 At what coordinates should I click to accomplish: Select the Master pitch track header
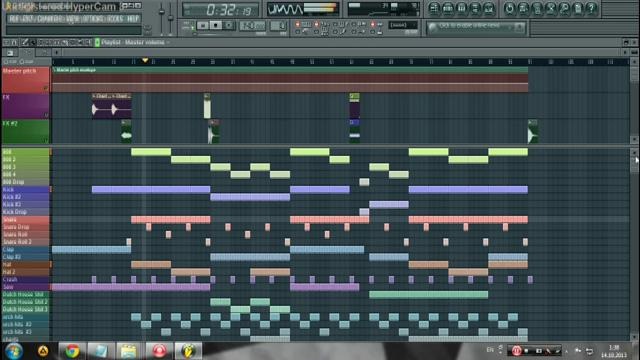tap(25, 80)
